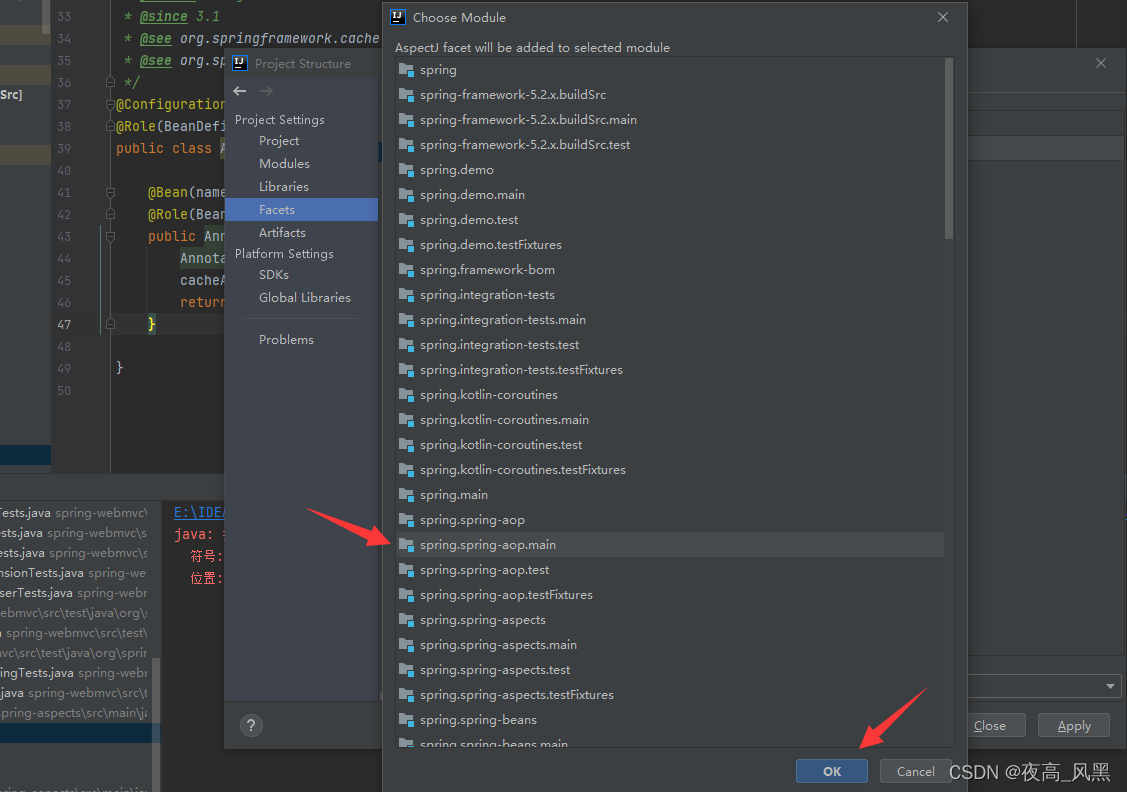Select spring.integration-tests.main module

pyautogui.click(x=669, y=320)
